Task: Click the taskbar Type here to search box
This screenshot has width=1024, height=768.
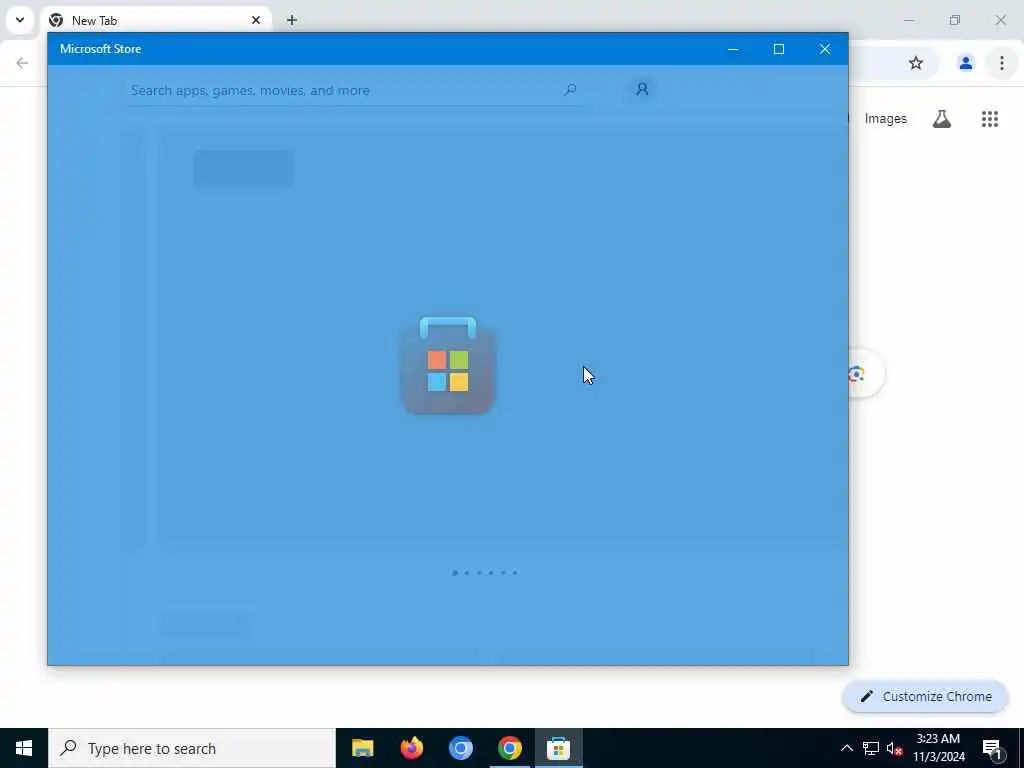Action: [x=192, y=748]
